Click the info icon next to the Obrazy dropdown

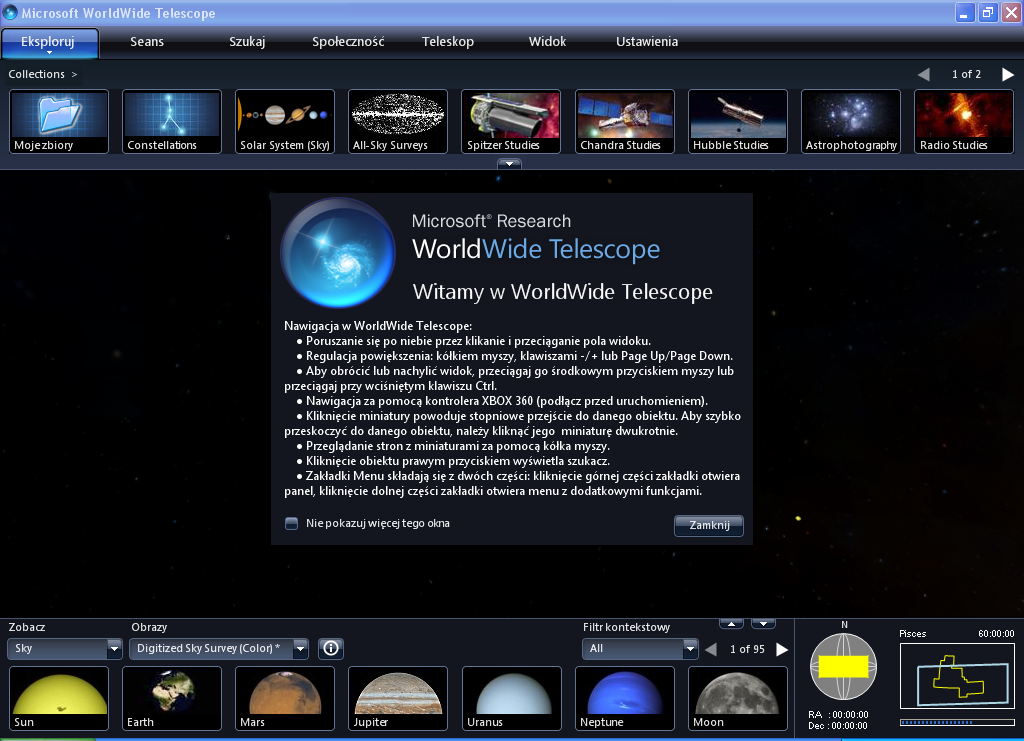tap(331, 649)
